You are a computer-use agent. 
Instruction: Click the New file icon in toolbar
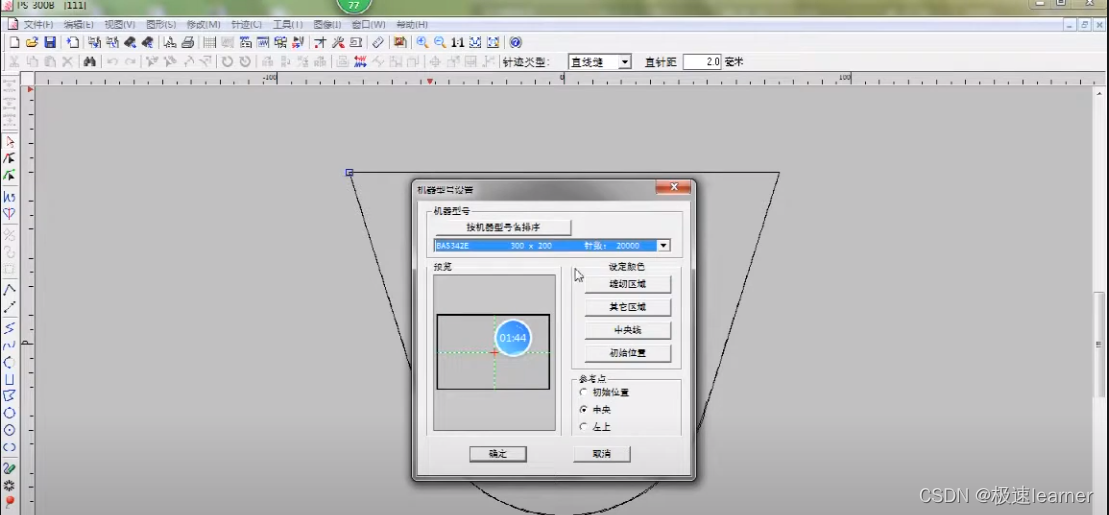click(14, 42)
